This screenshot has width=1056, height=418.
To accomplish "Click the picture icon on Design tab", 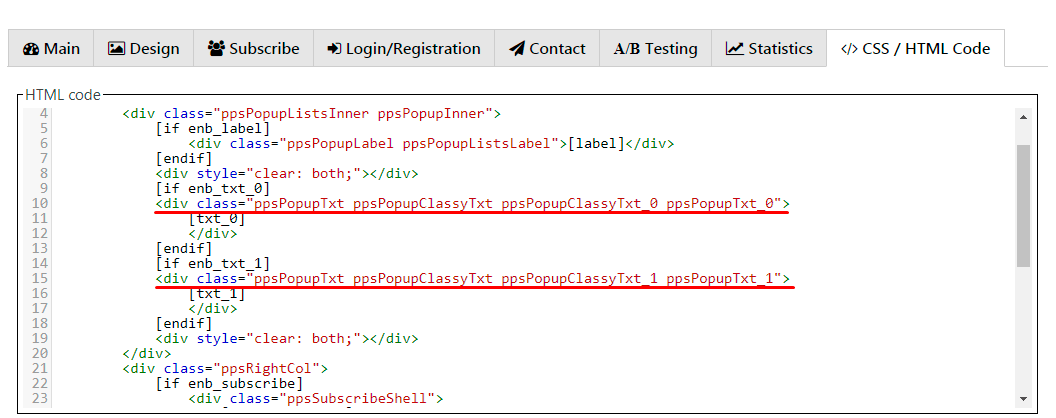I will click(x=117, y=49).
